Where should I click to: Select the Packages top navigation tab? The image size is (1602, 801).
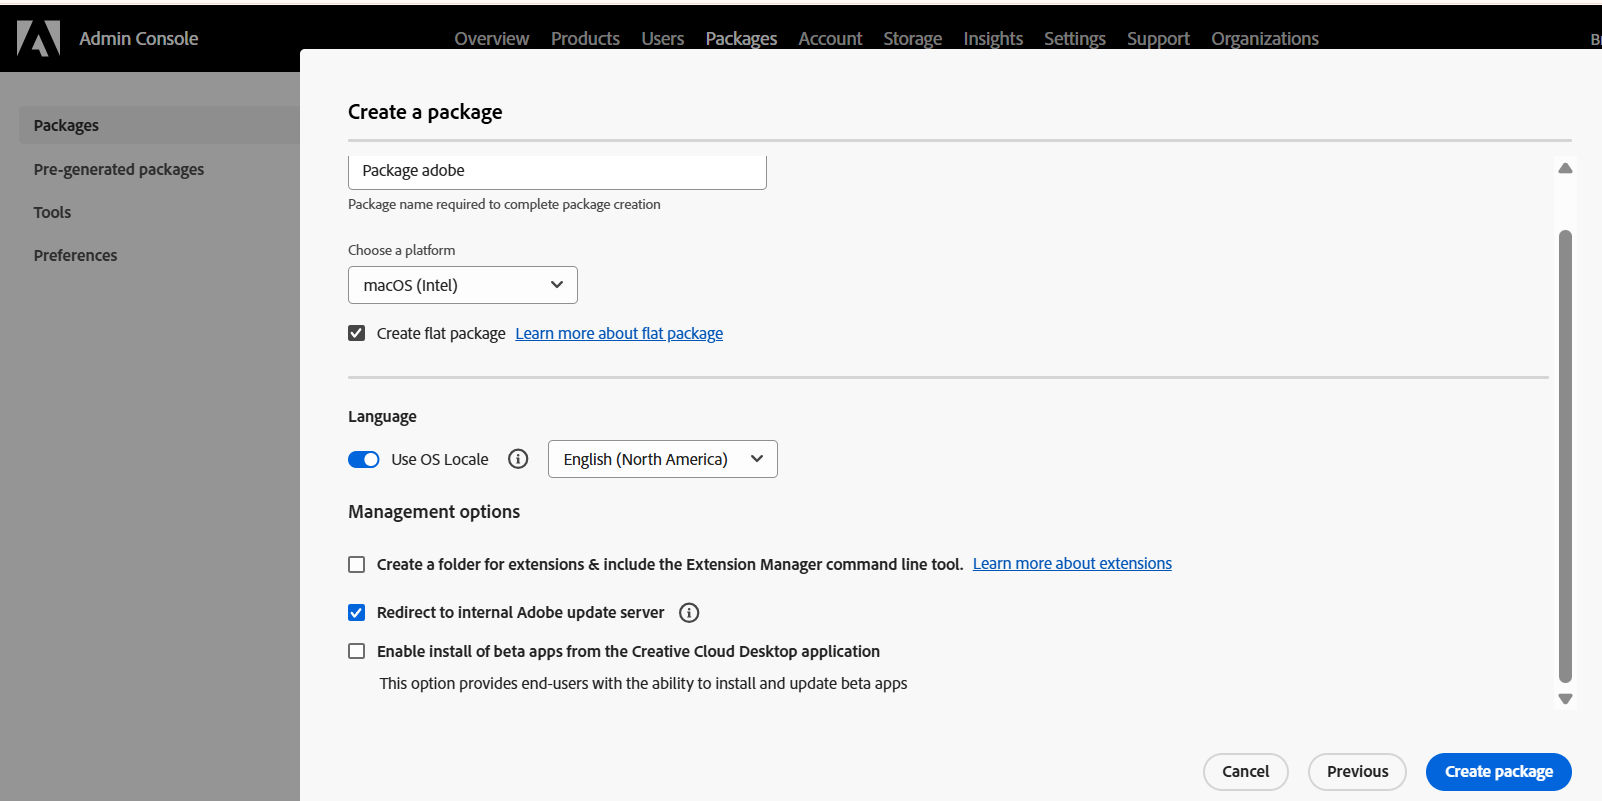tap(741, 38)
